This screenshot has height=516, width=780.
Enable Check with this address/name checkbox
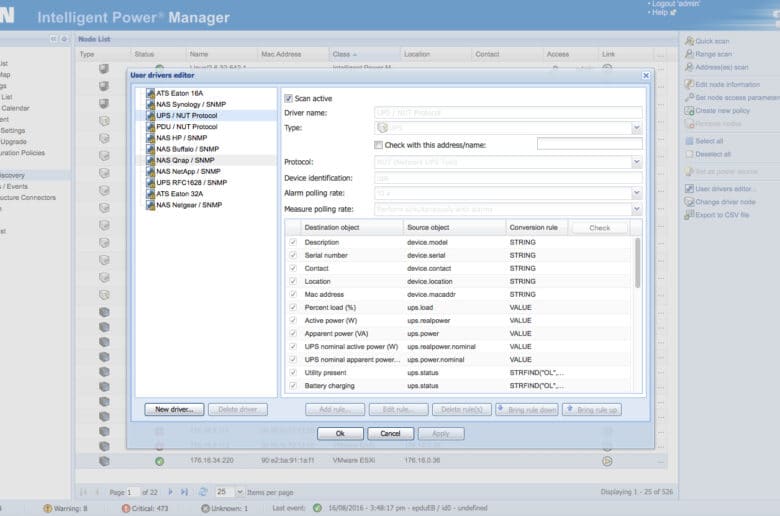coord(379,145)
